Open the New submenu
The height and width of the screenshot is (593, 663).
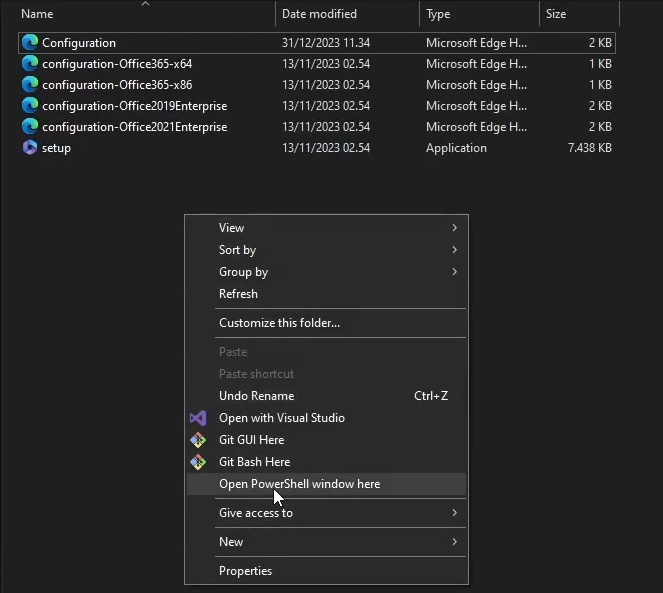pos(454,542)
